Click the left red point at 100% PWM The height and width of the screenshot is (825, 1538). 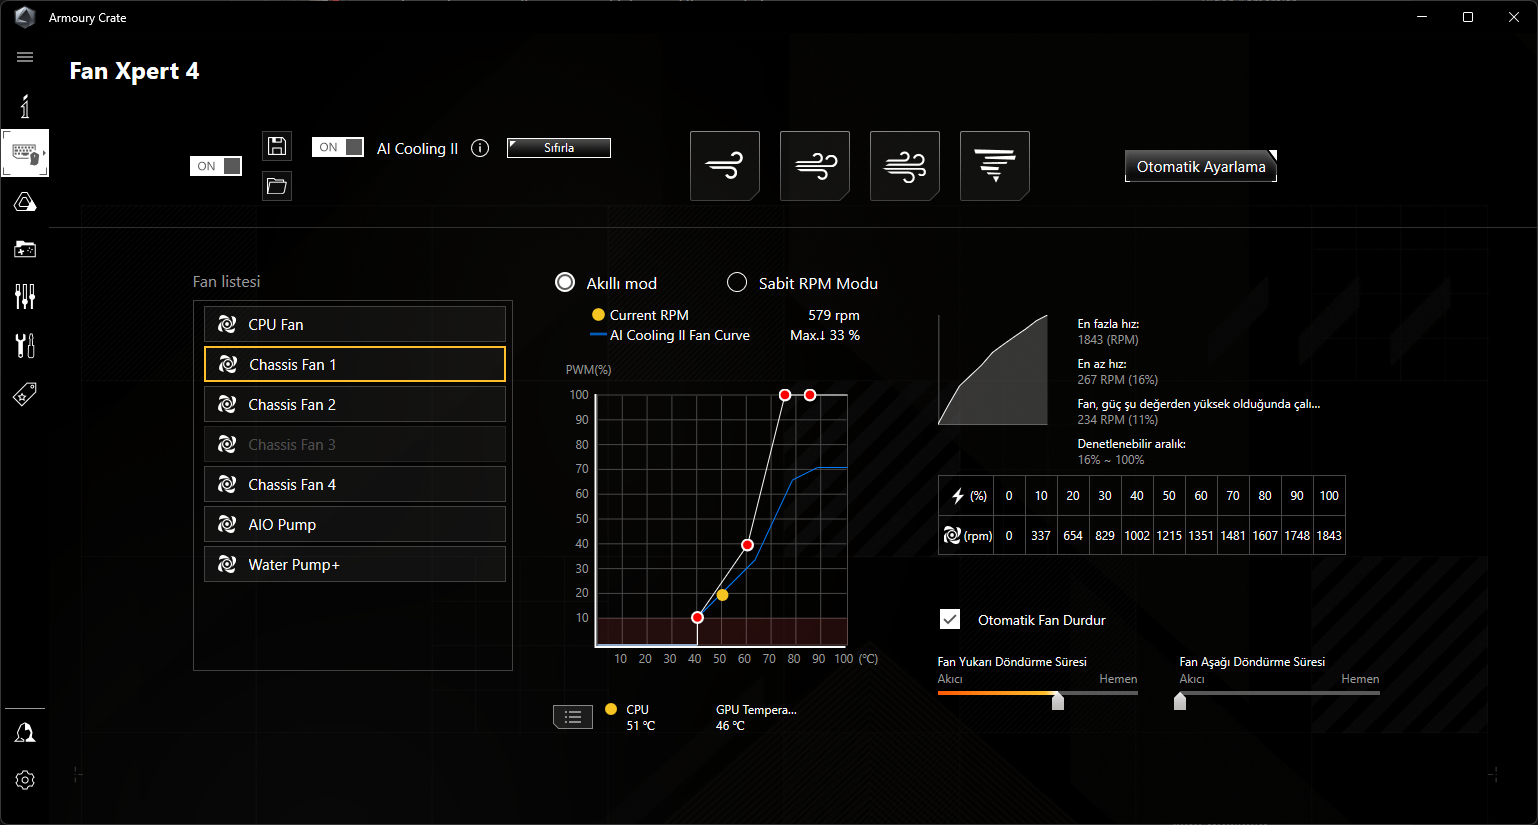click(x=785, y=395)
